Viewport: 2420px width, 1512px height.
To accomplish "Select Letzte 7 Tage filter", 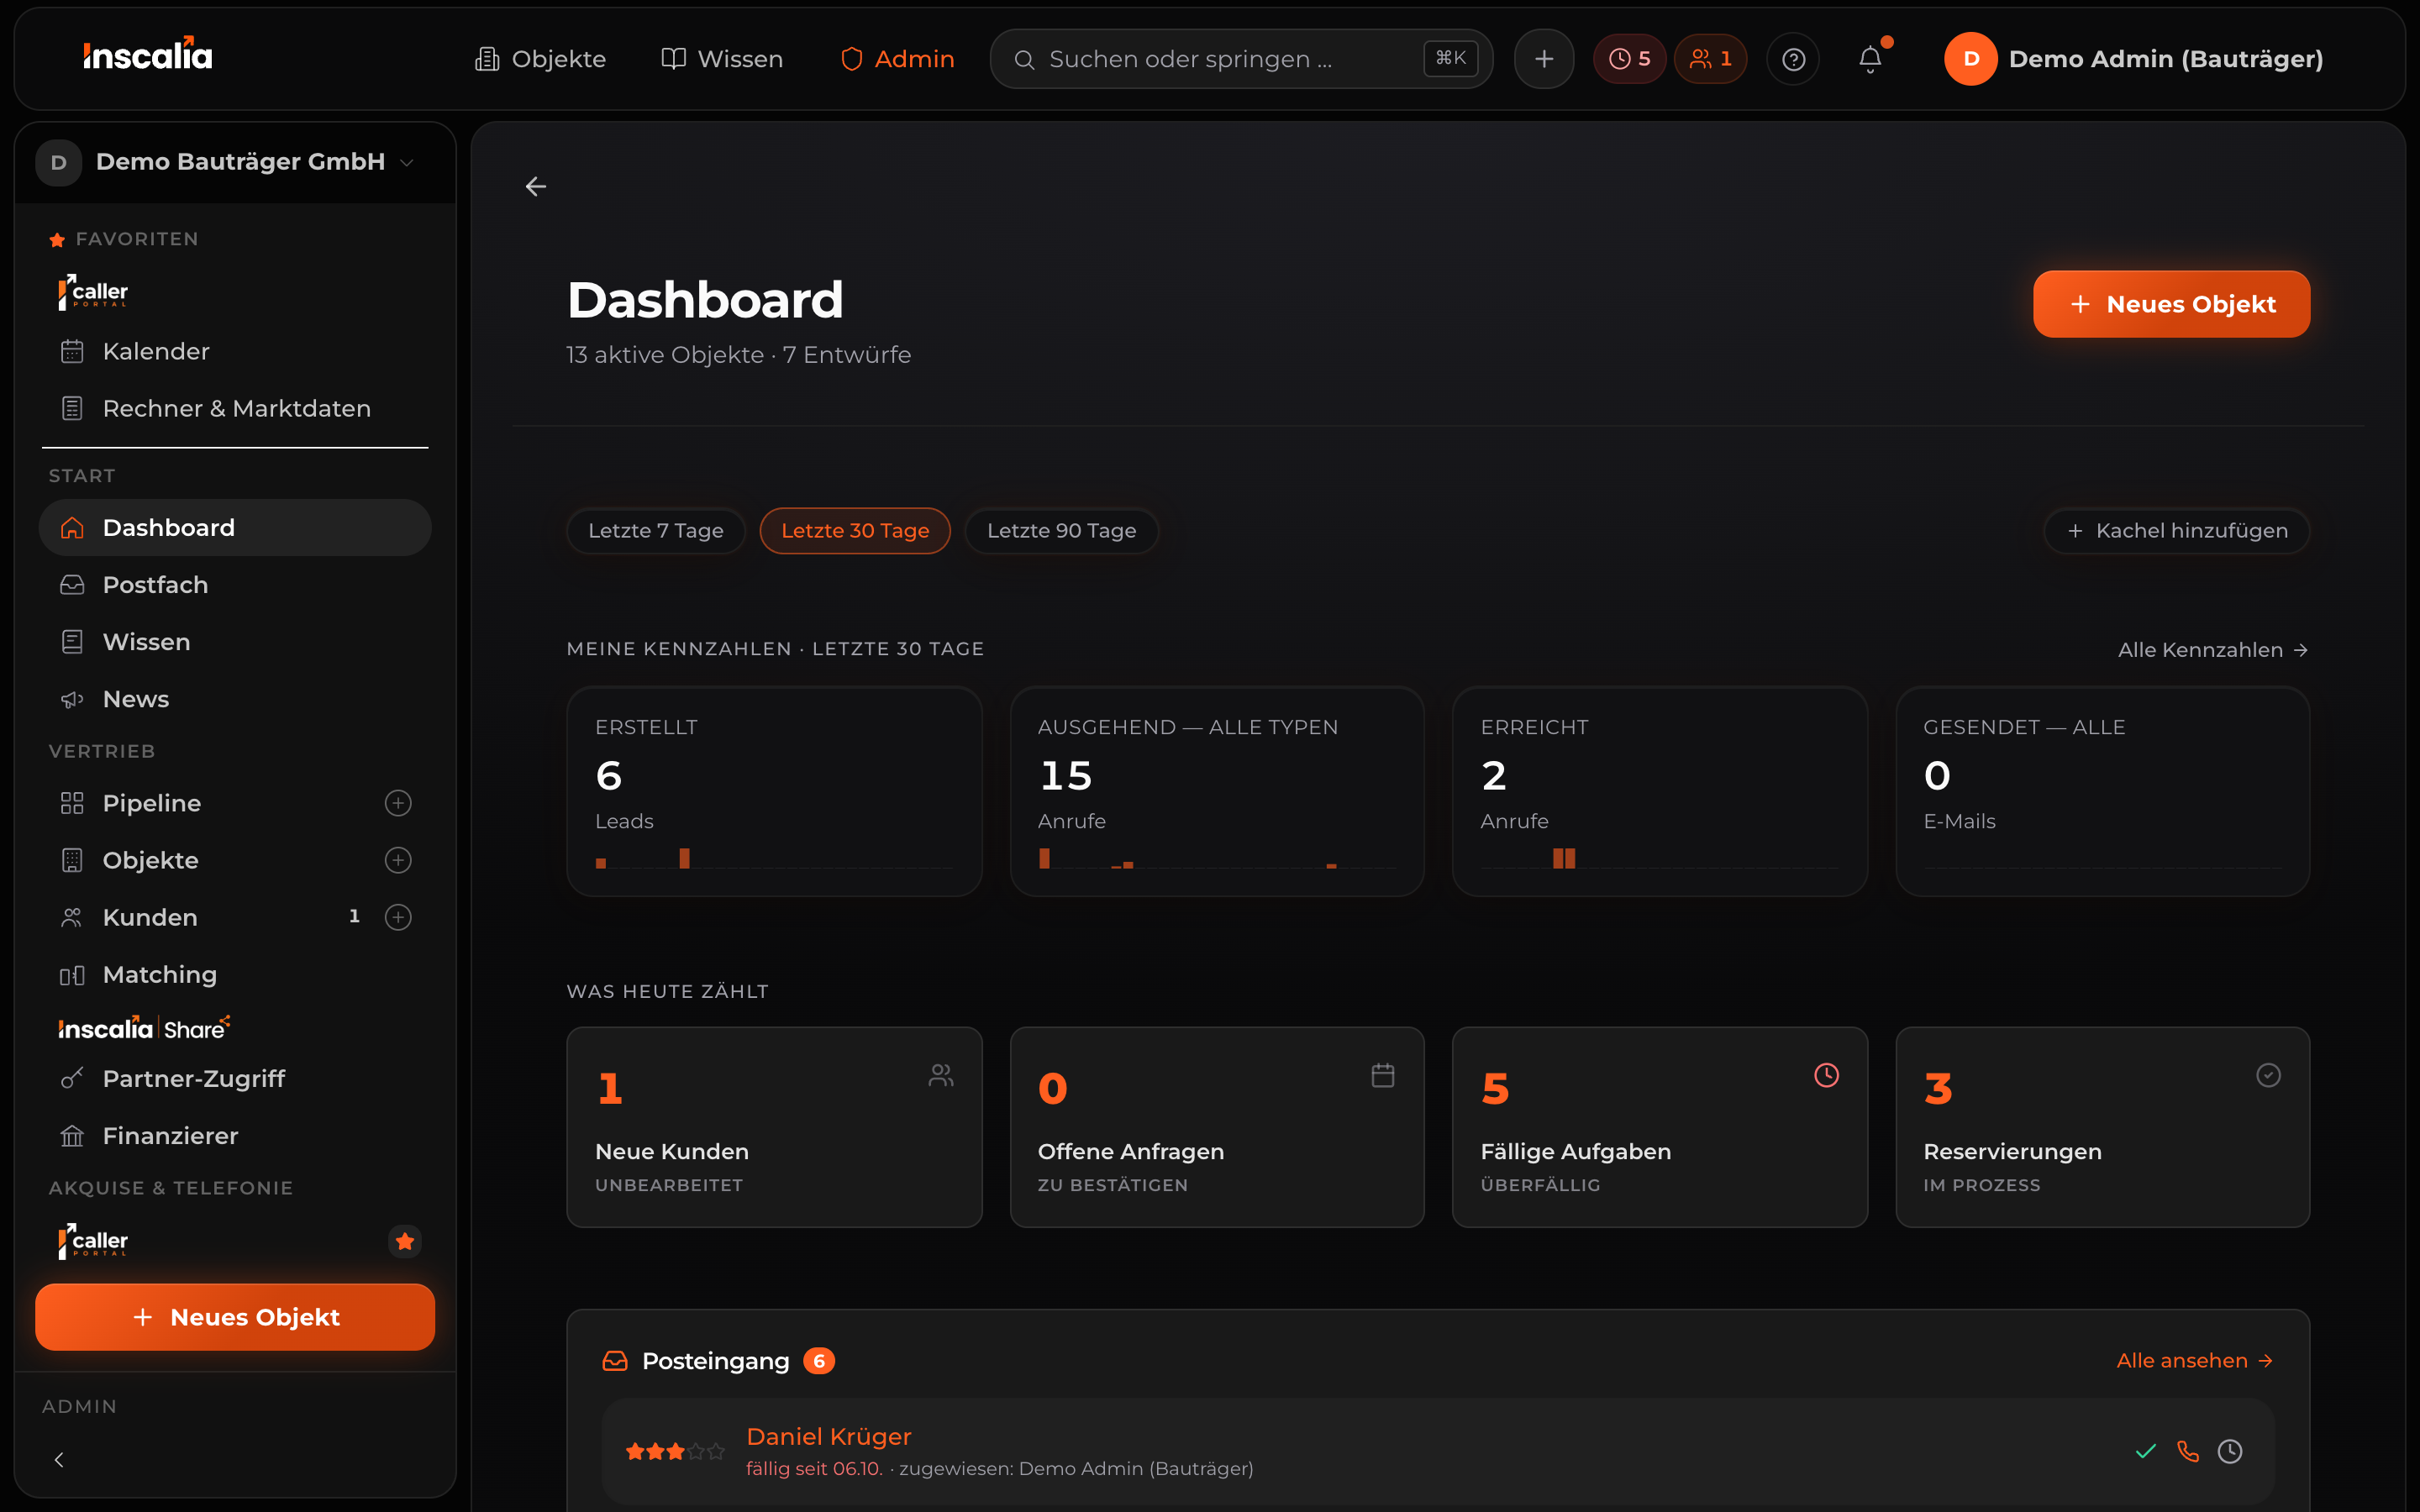I will click(656, 531).
